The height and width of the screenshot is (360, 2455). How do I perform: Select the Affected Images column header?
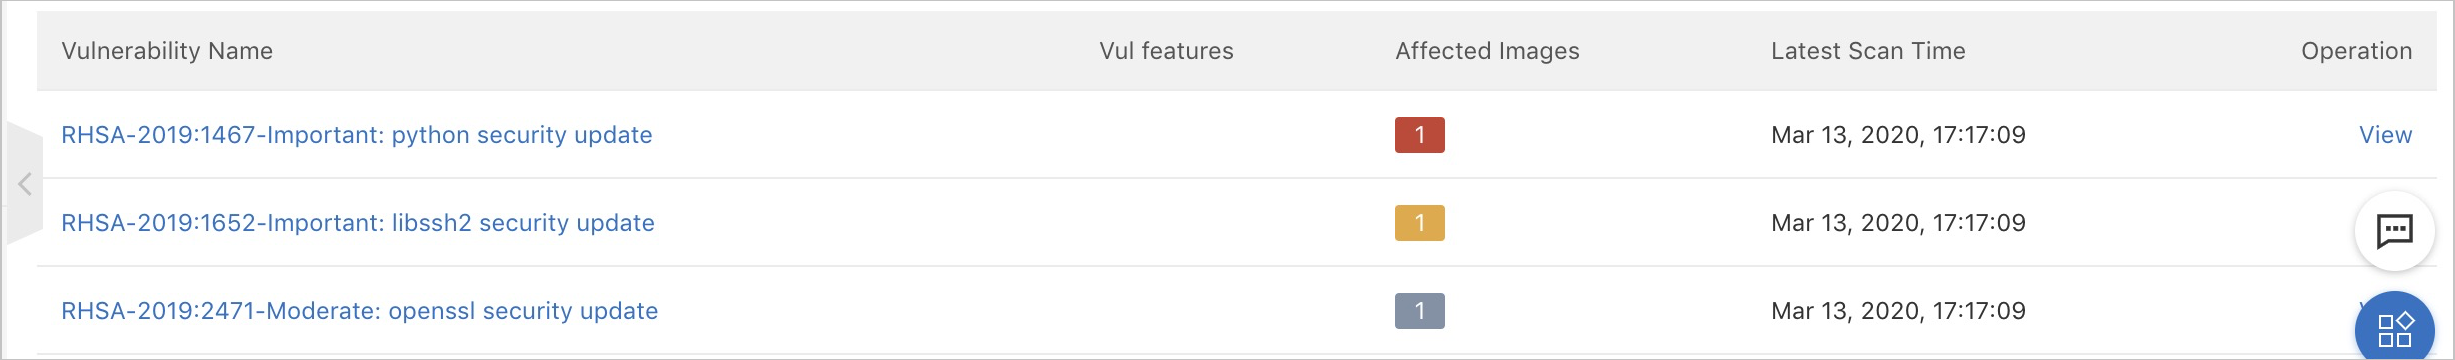tap(1487, 51)
